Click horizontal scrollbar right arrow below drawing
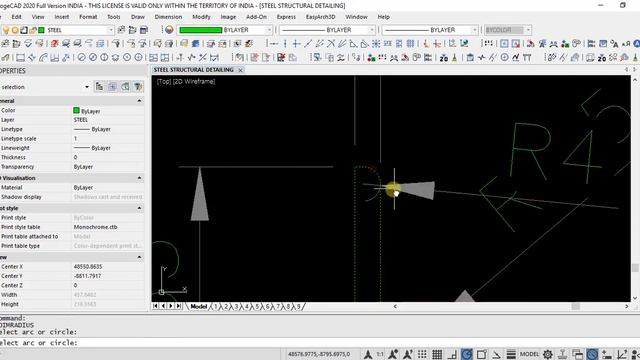This screenshot has width=640, height=360. click(x=627, y=306)
